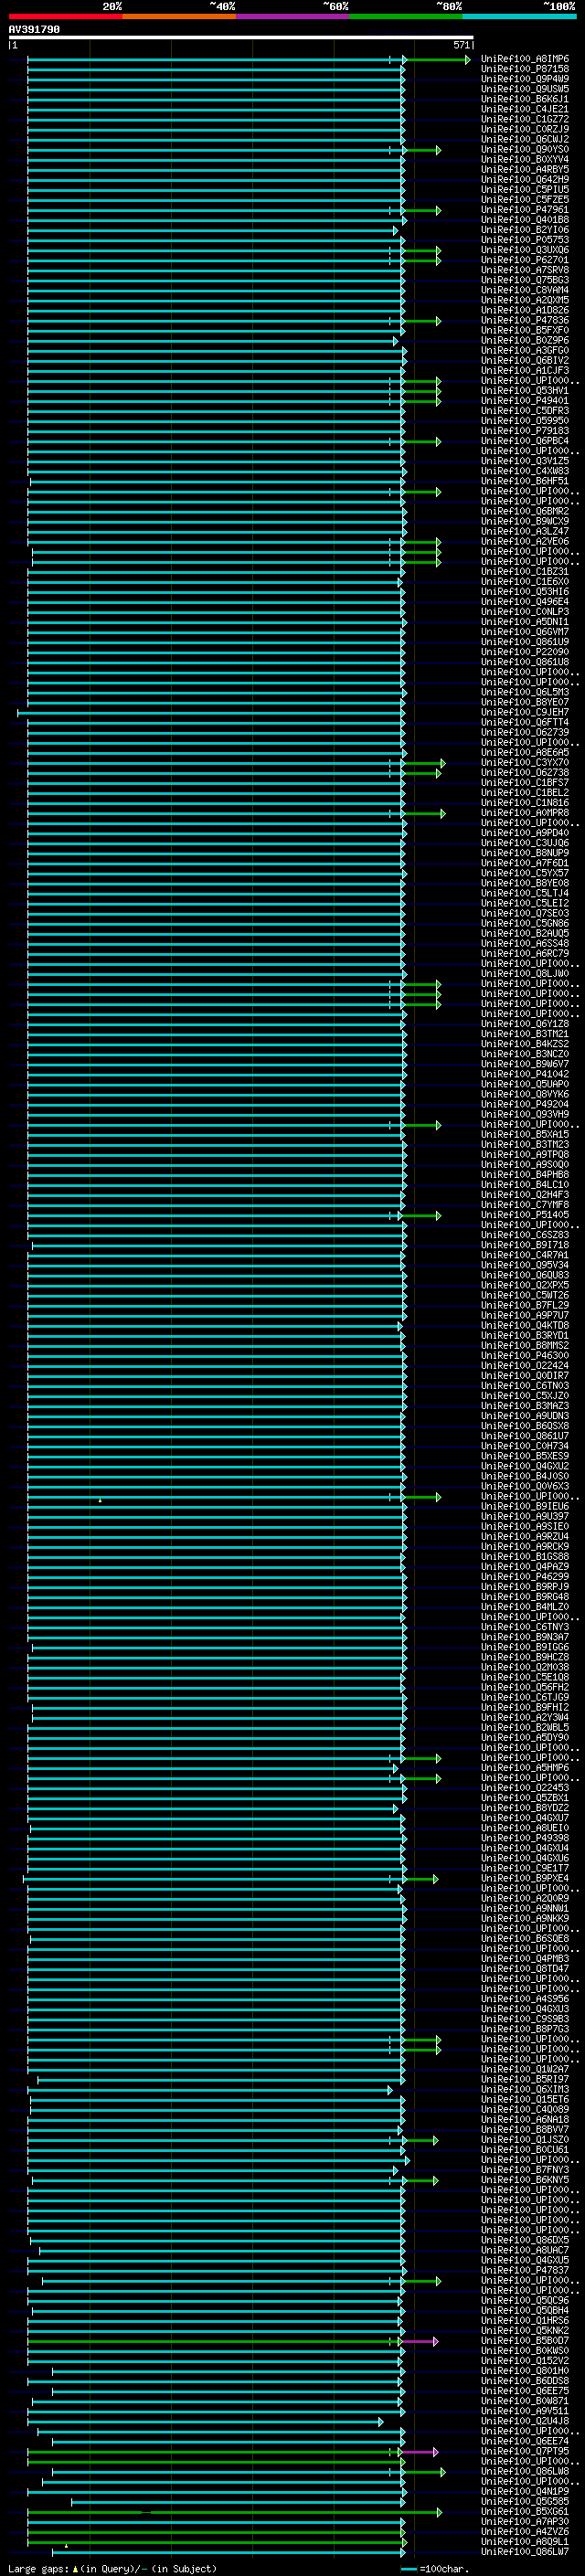Click hit label UniRef100_C4JE21
Viewport: 585px width, 2576px height.
(525, 109)
